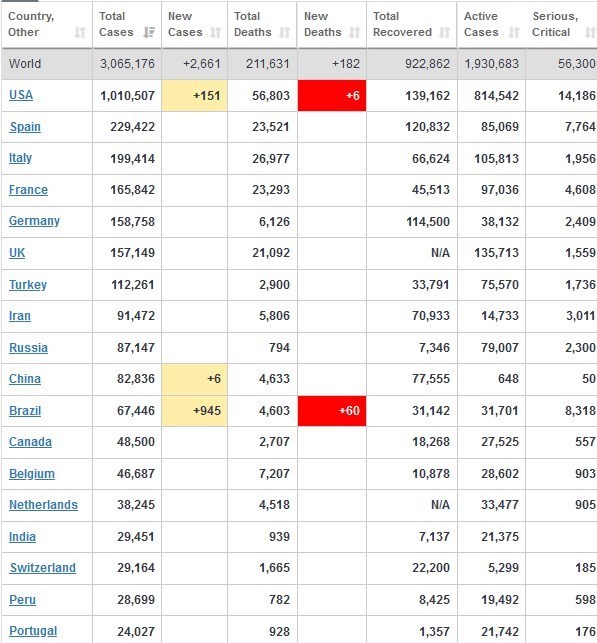Sort by Total Recovered arrows icon
The height and width of the screenshot is (643, 597).
444,32
